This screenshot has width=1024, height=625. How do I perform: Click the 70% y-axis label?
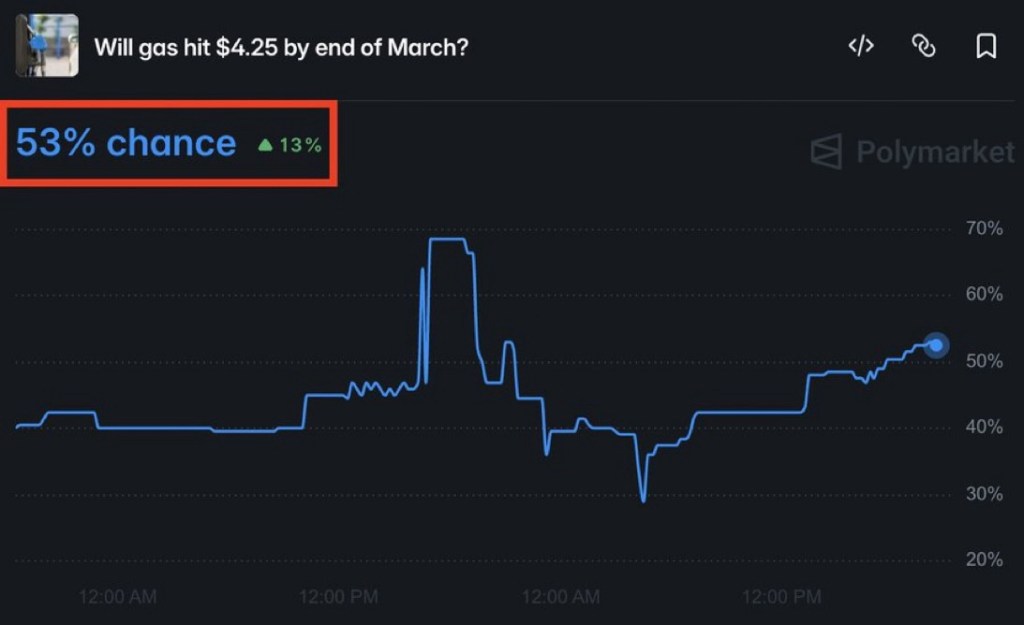pyautogui.click(x=984, y=228)
